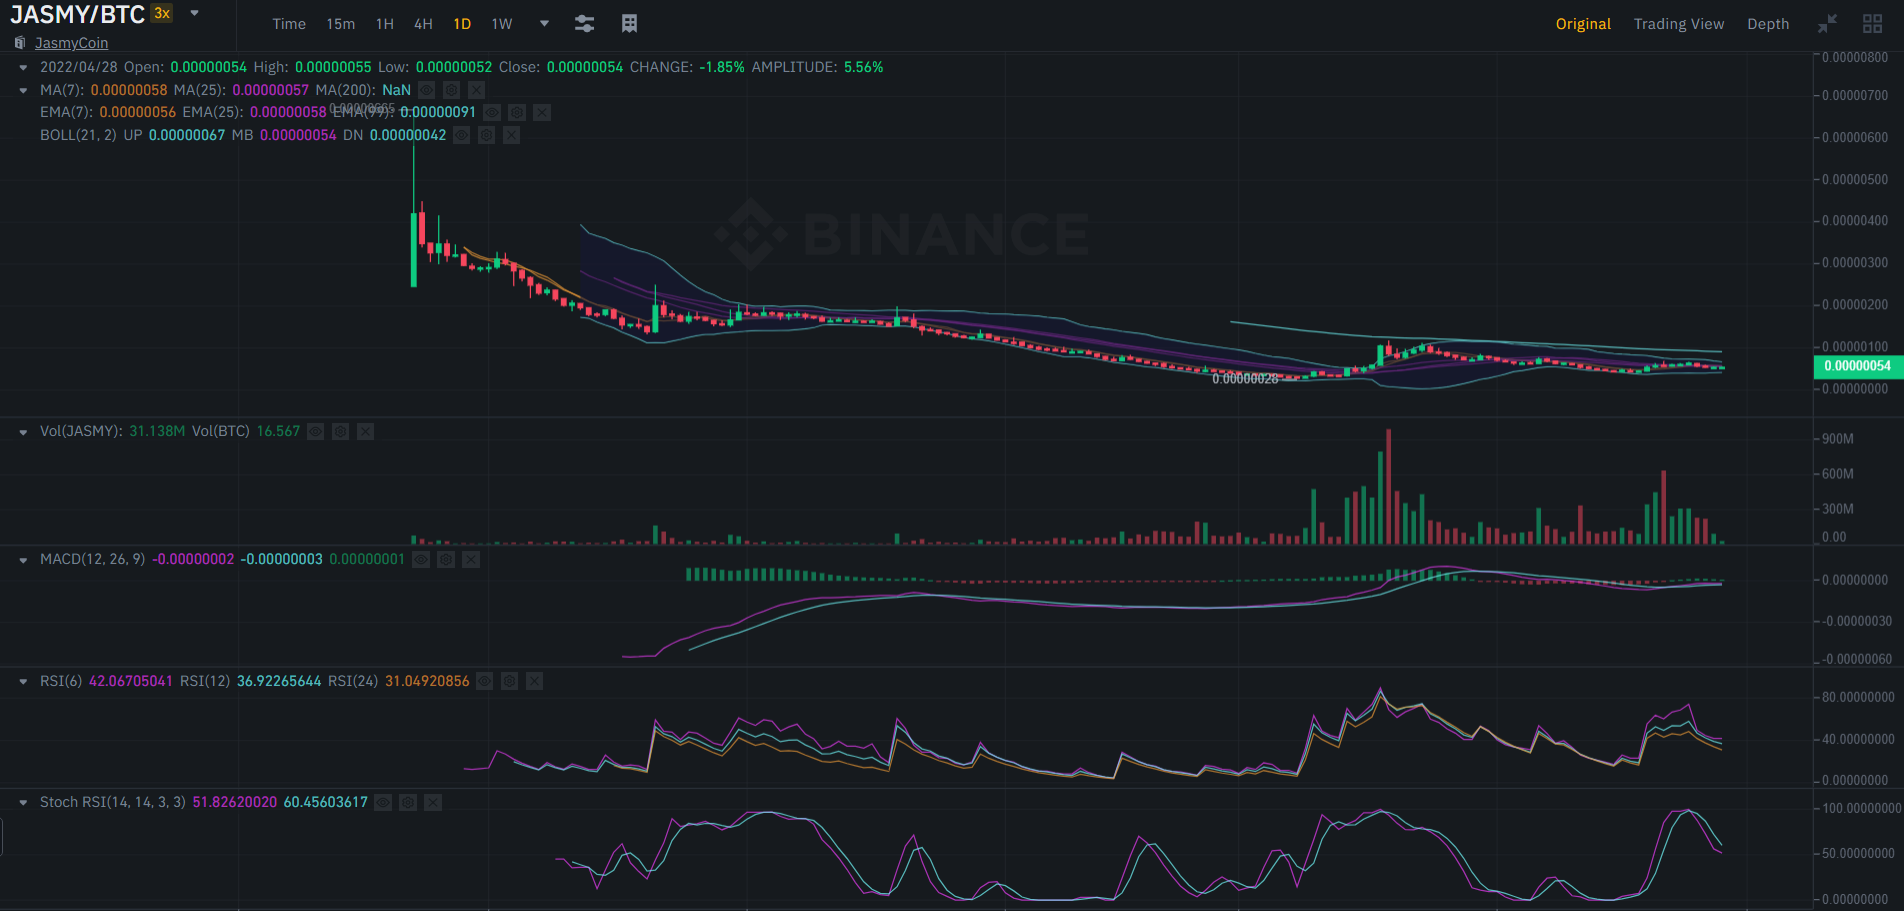Image resolution: width=1904 pixels, height=911 pixels.
Task: Click the calculator grid icon in toolbar
Action: click(x=629, y=24)
